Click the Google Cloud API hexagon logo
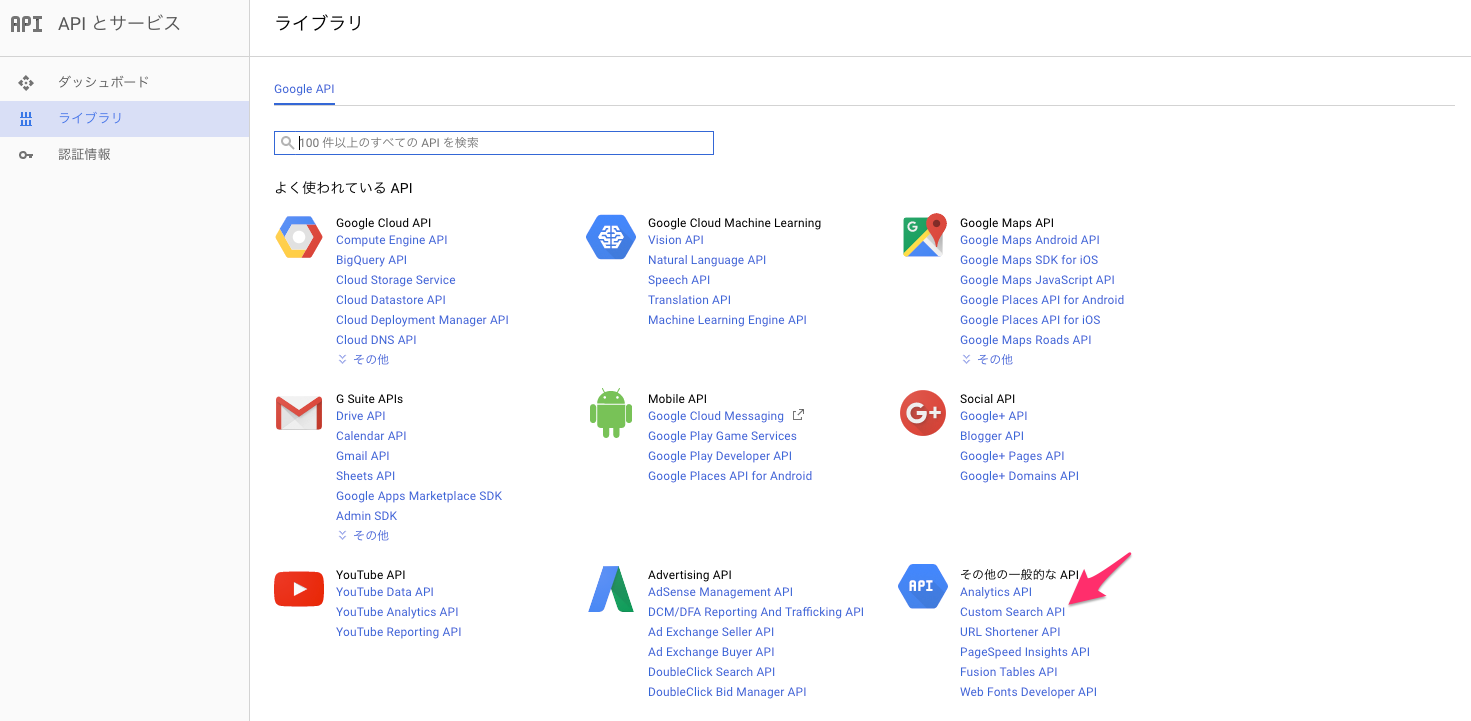 pos(298,237)
